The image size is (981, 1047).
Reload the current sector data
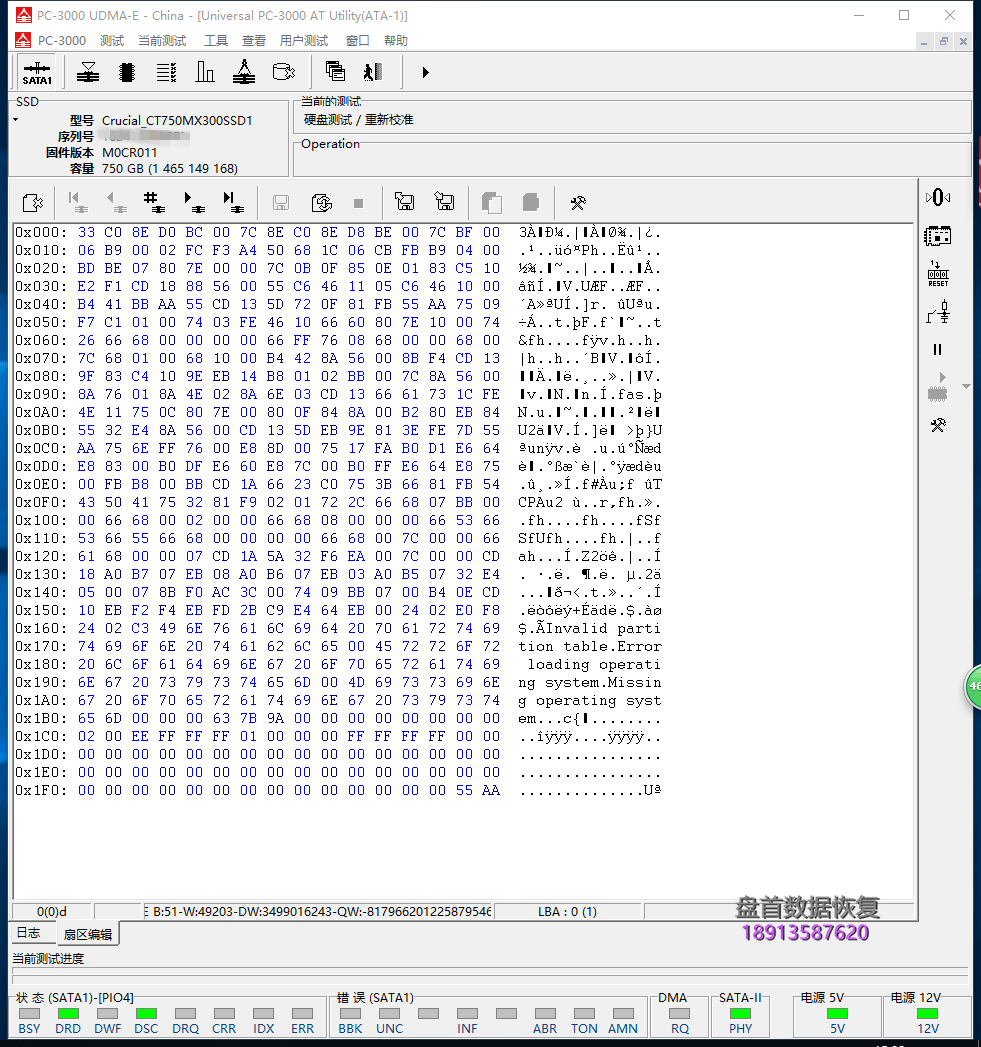coord(321,202)
